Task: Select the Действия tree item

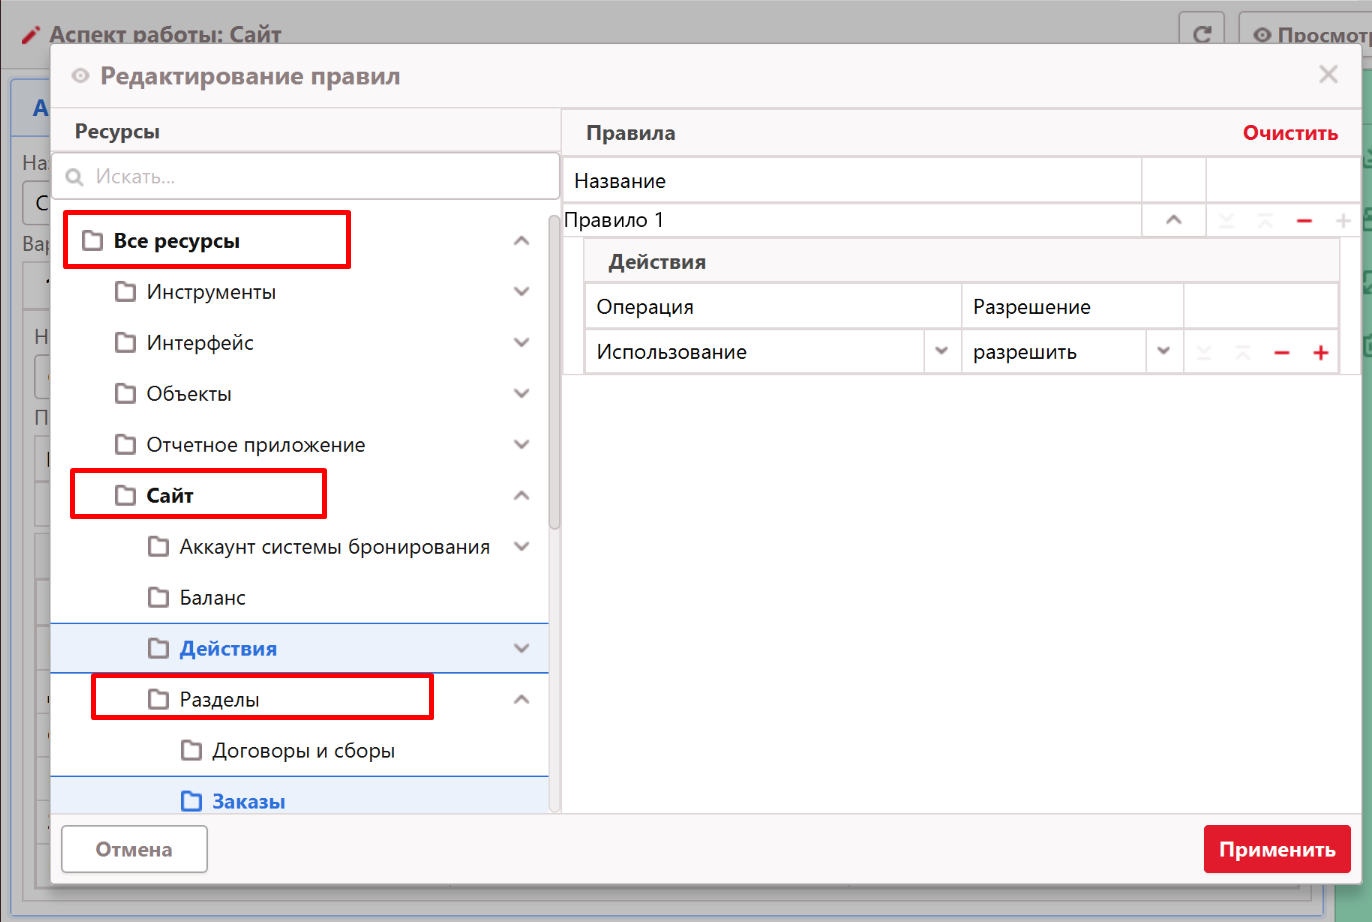Action: [x=228, y=649]
